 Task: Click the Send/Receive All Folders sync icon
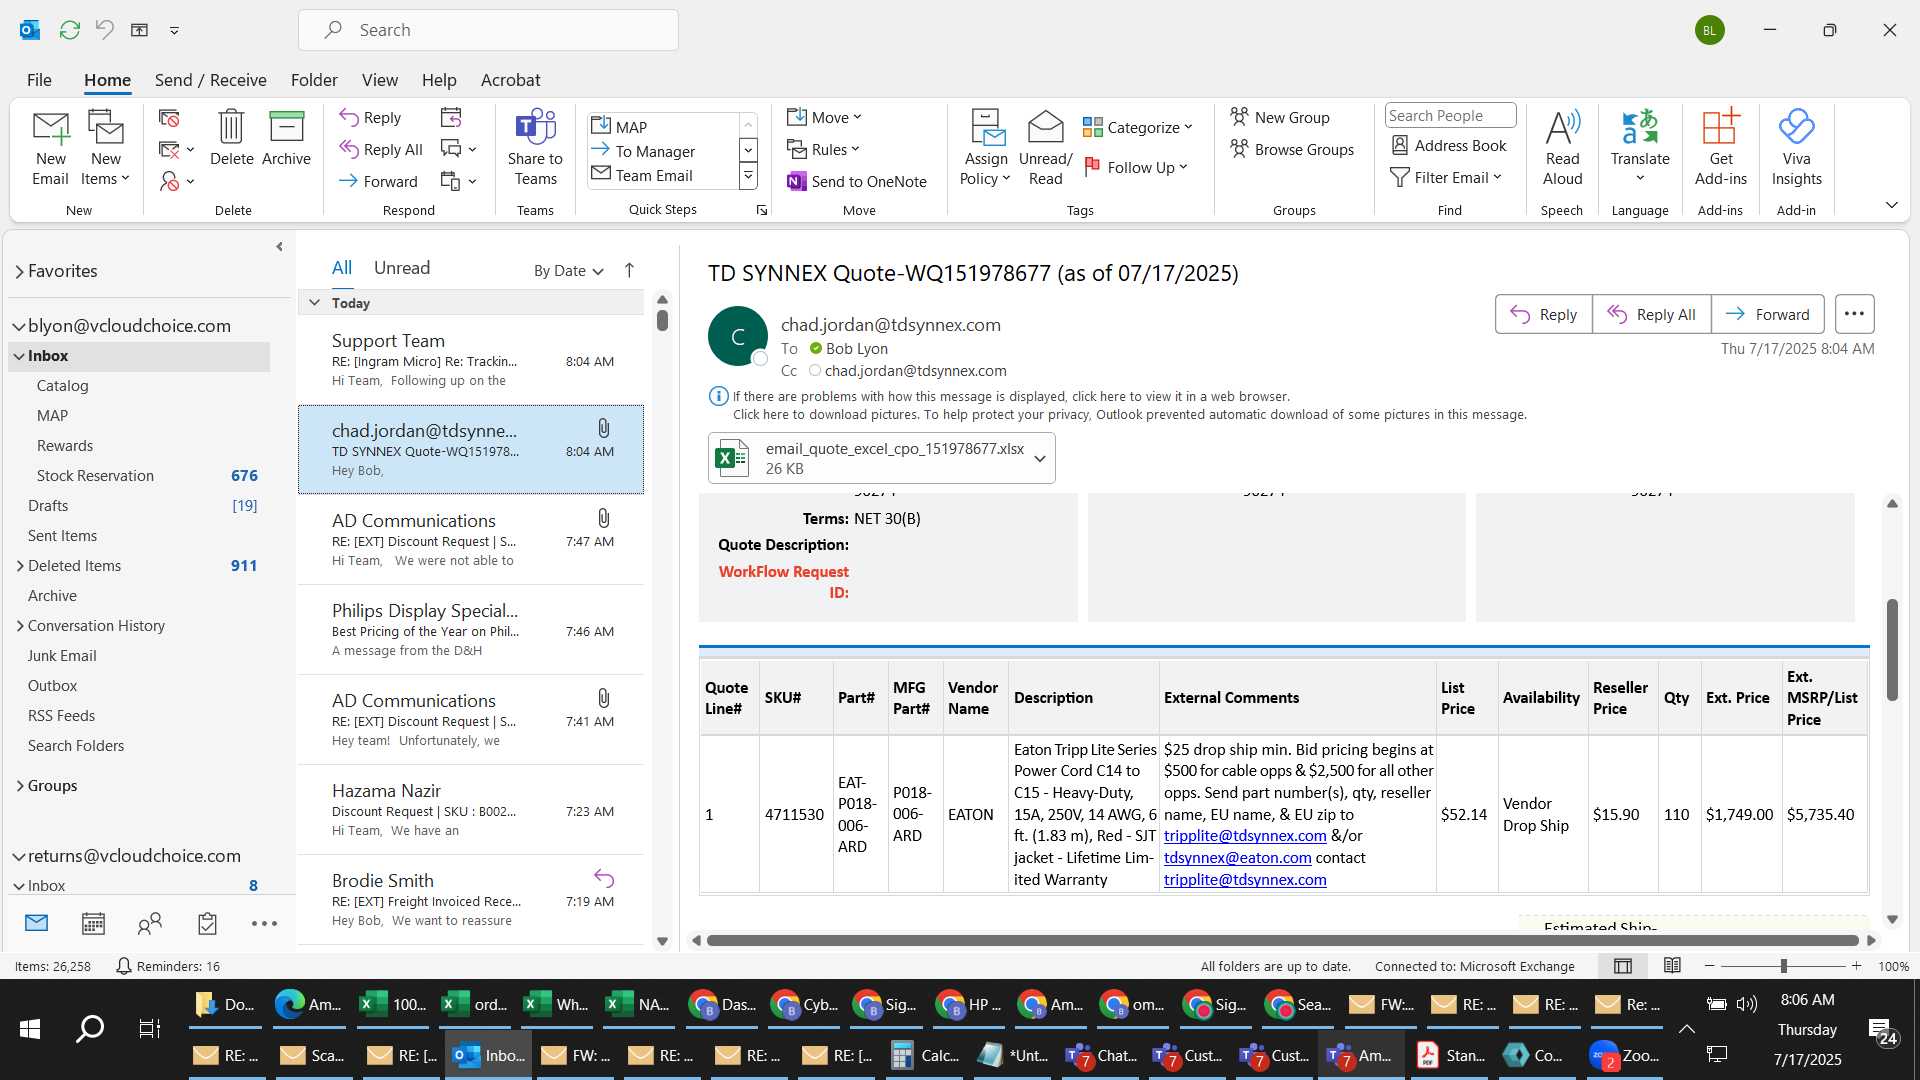69,30
